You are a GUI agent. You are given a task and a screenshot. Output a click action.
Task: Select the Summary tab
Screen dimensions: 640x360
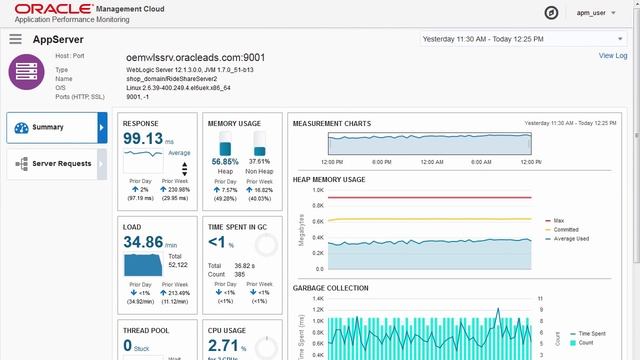click(x=57, y=128)
